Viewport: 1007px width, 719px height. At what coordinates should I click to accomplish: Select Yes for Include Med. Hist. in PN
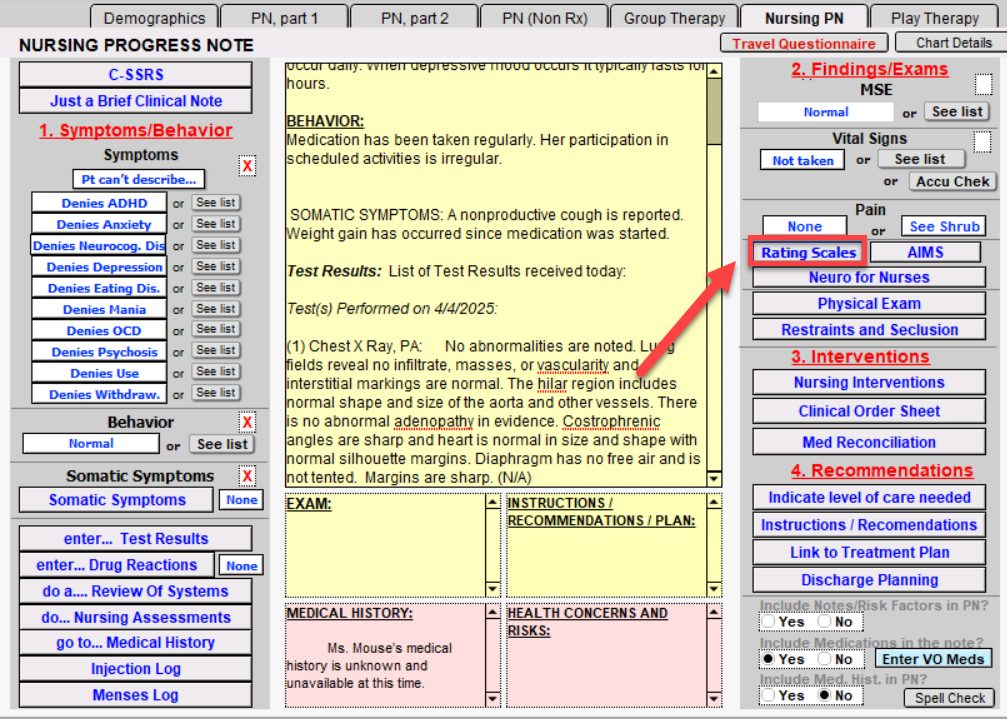768,695
